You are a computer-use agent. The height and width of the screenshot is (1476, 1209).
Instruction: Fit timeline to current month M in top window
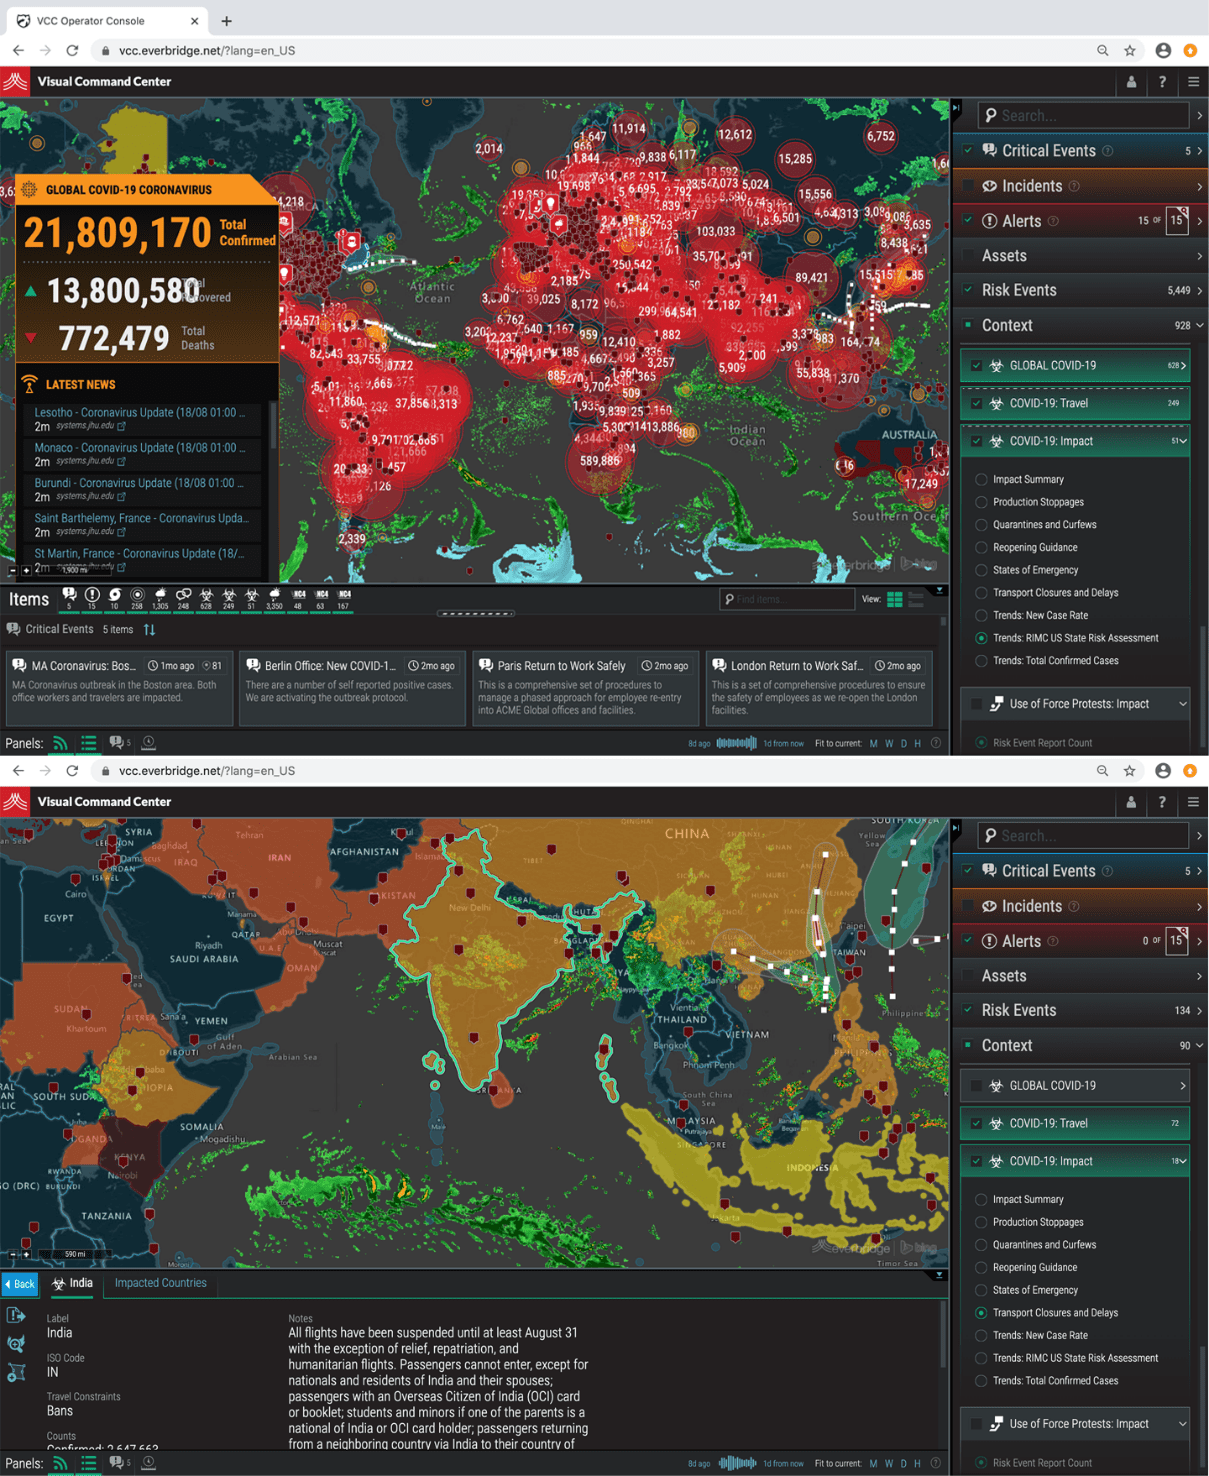click(x=874, y=744)
